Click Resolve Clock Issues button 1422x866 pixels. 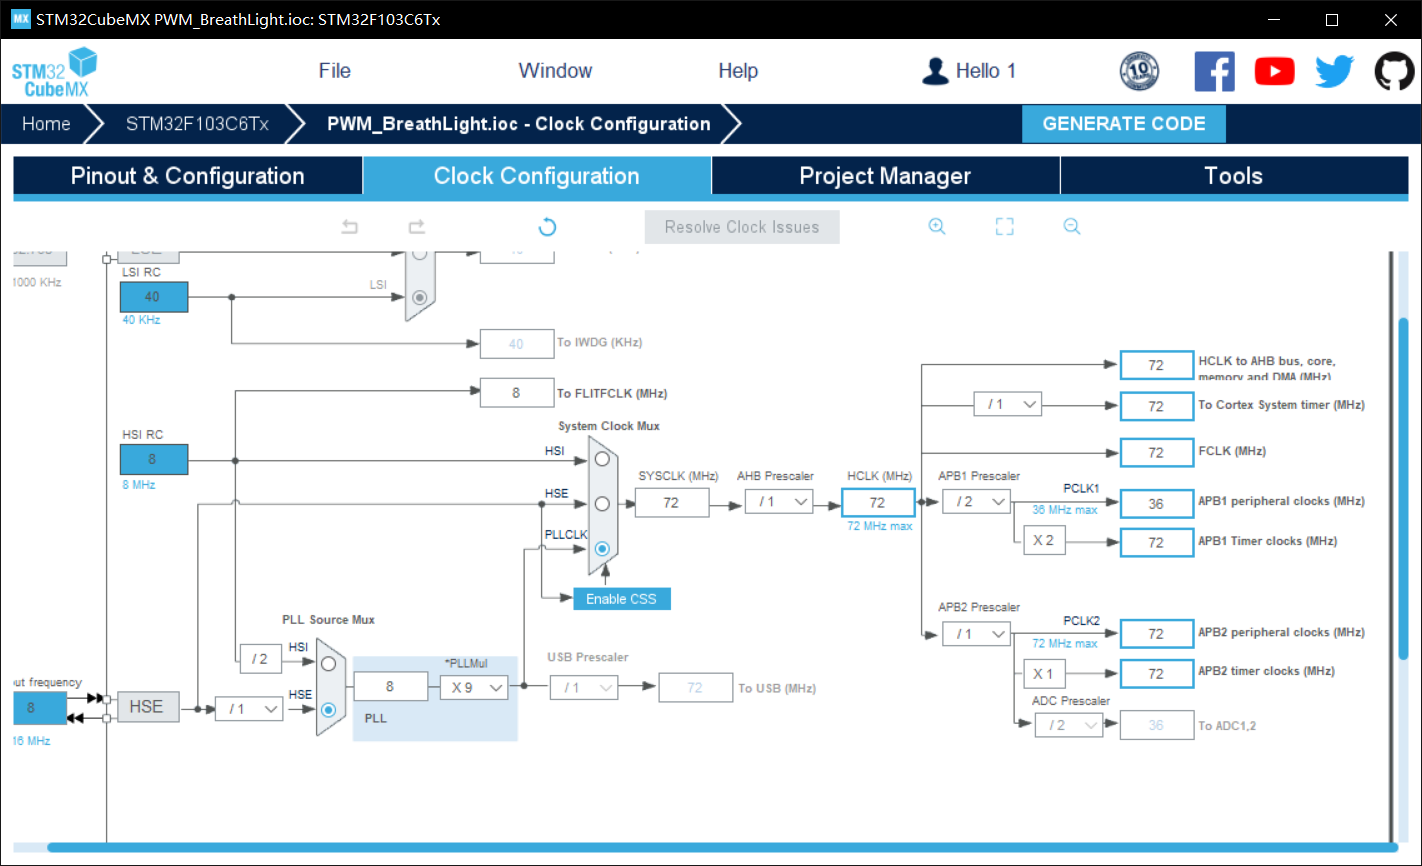point(742,227)
